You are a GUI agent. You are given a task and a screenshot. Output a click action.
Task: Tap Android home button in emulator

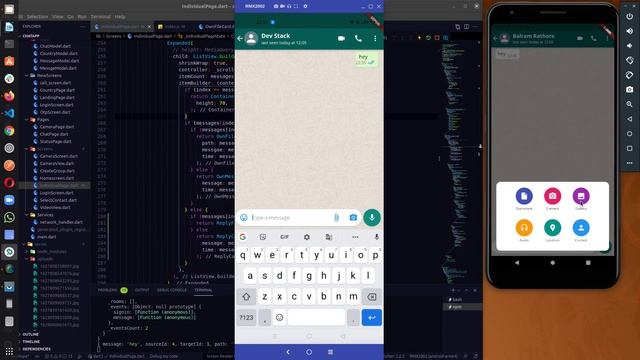tap(552, 263)
